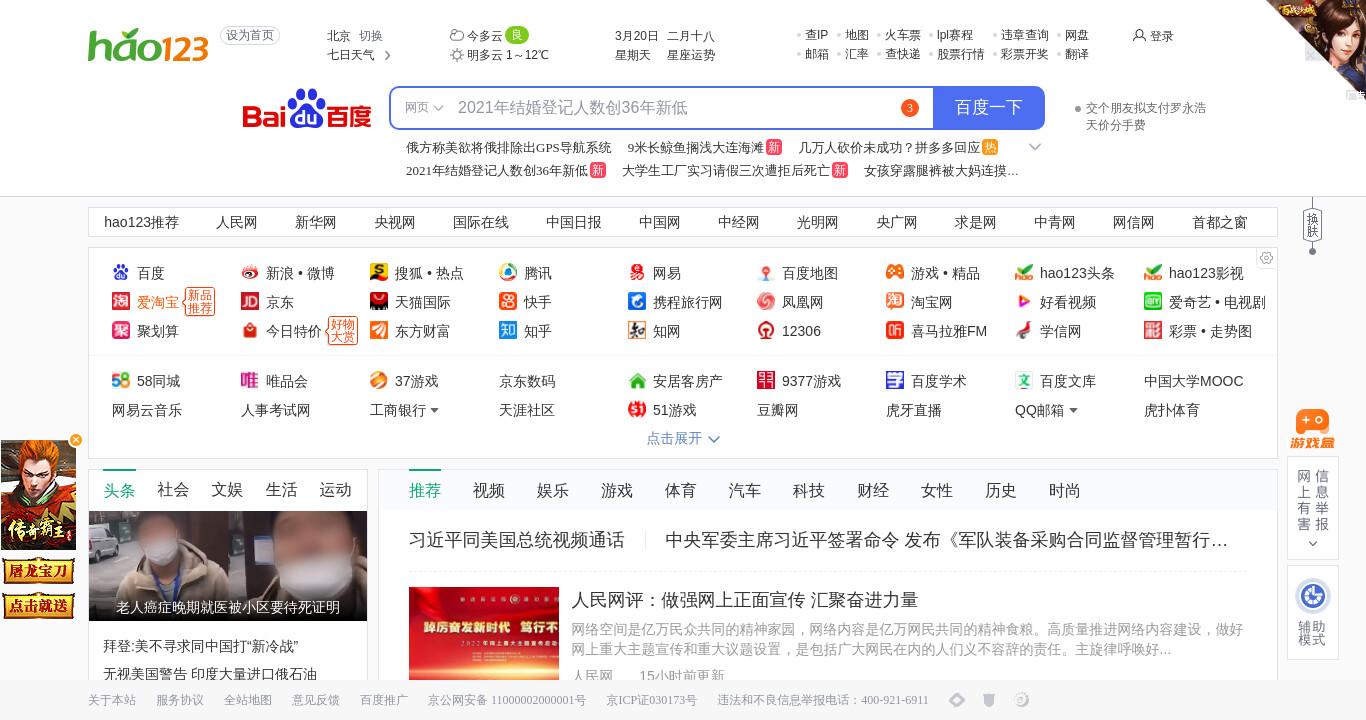Switch to the 历史 tab

pos(1001,490)
